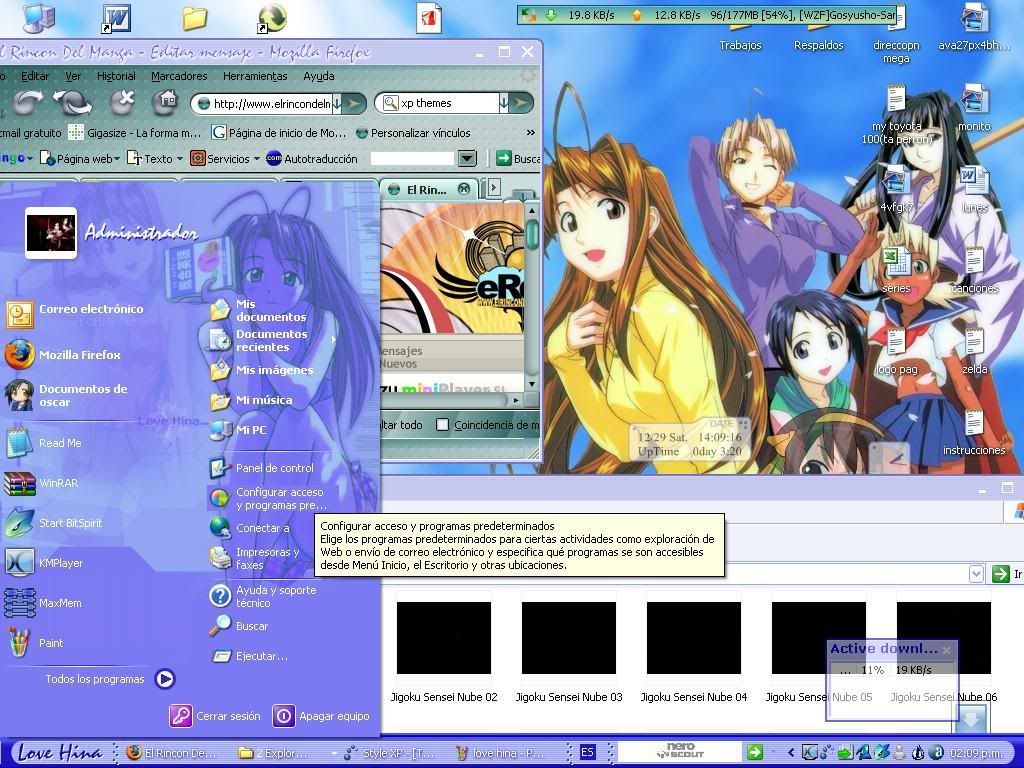Open Personalizar vínculos bookmark
The image size is (1024, 768).
point(413,133)
